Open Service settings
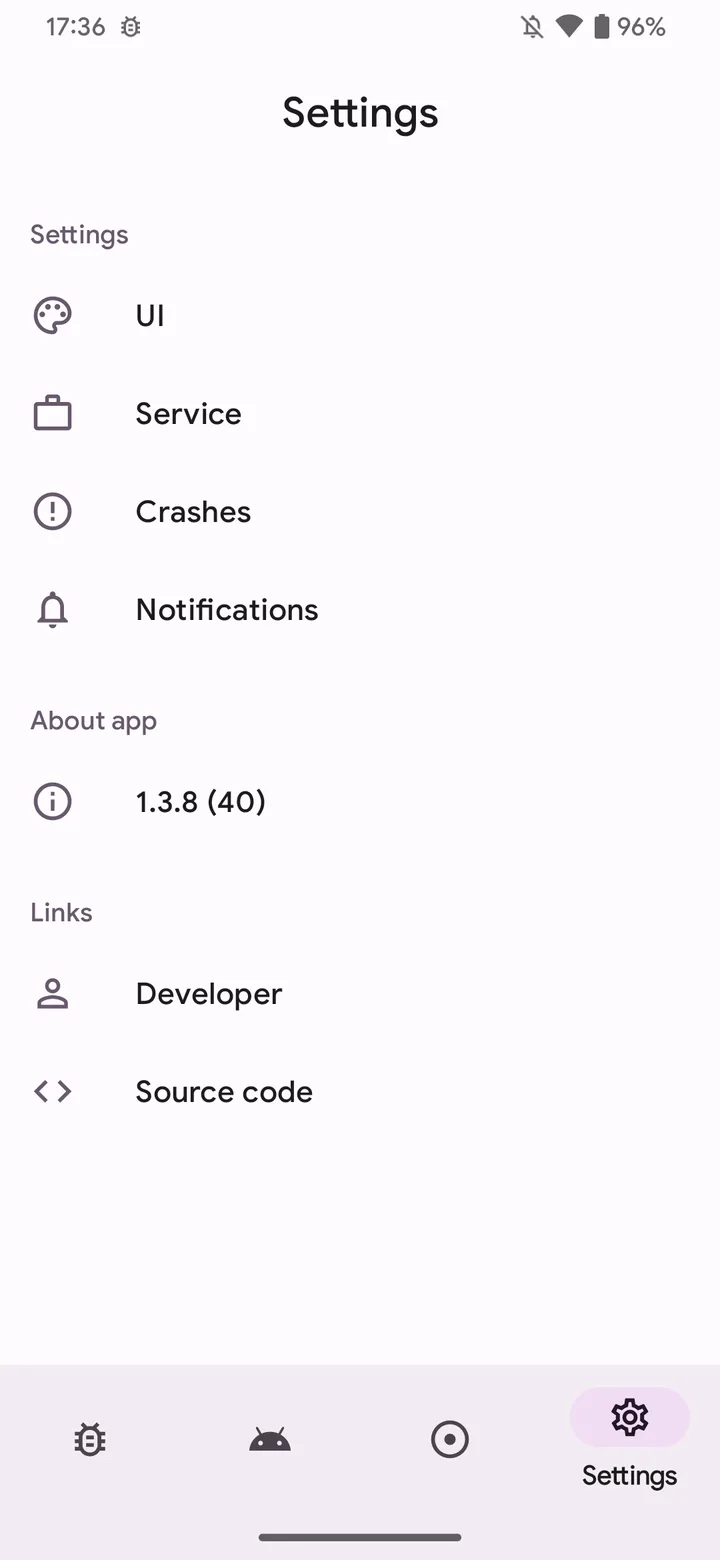This screenshot has height=1560, width=720. click(360, 414)
